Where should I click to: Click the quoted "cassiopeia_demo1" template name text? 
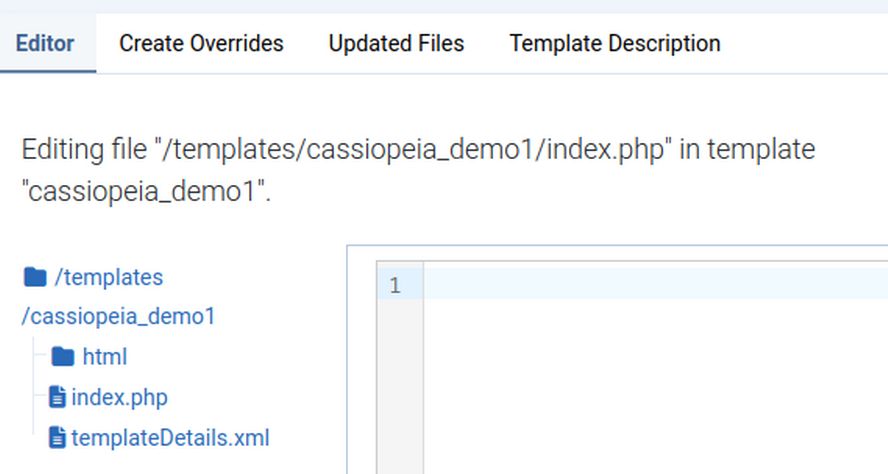[x=147, y=192]
